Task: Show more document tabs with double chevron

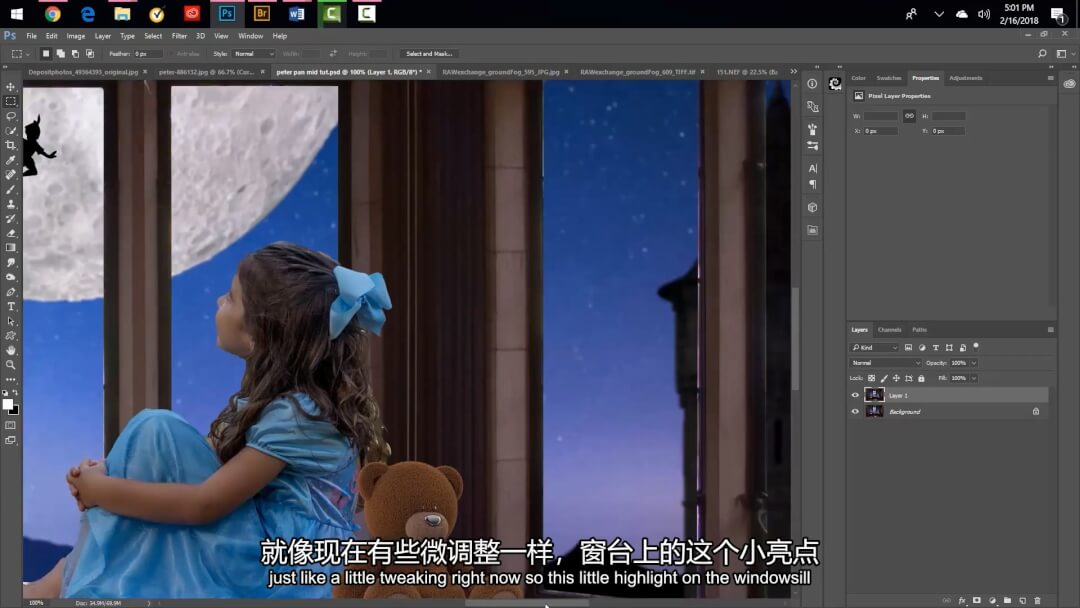Action: tap(793, 71)
